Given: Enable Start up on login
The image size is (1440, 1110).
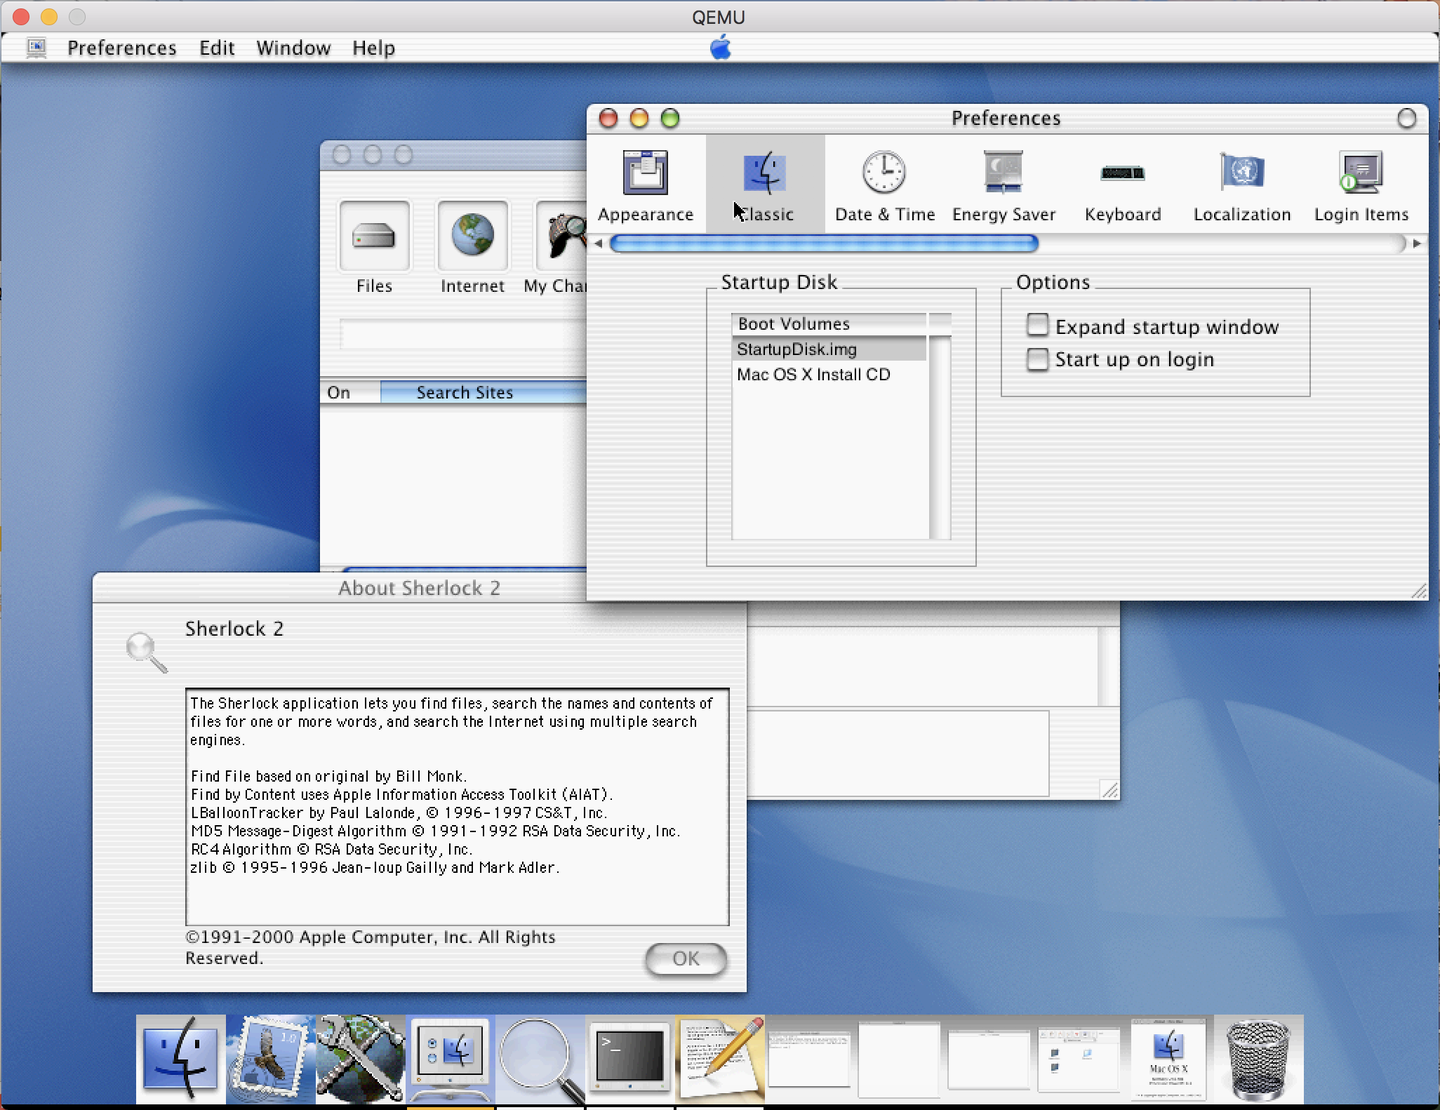Looking at the screenshot, I should pos(1037,360).
